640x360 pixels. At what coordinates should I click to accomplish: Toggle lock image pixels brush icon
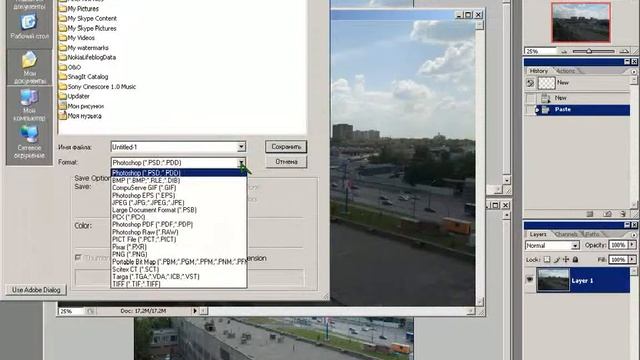(x=557, y=260)
